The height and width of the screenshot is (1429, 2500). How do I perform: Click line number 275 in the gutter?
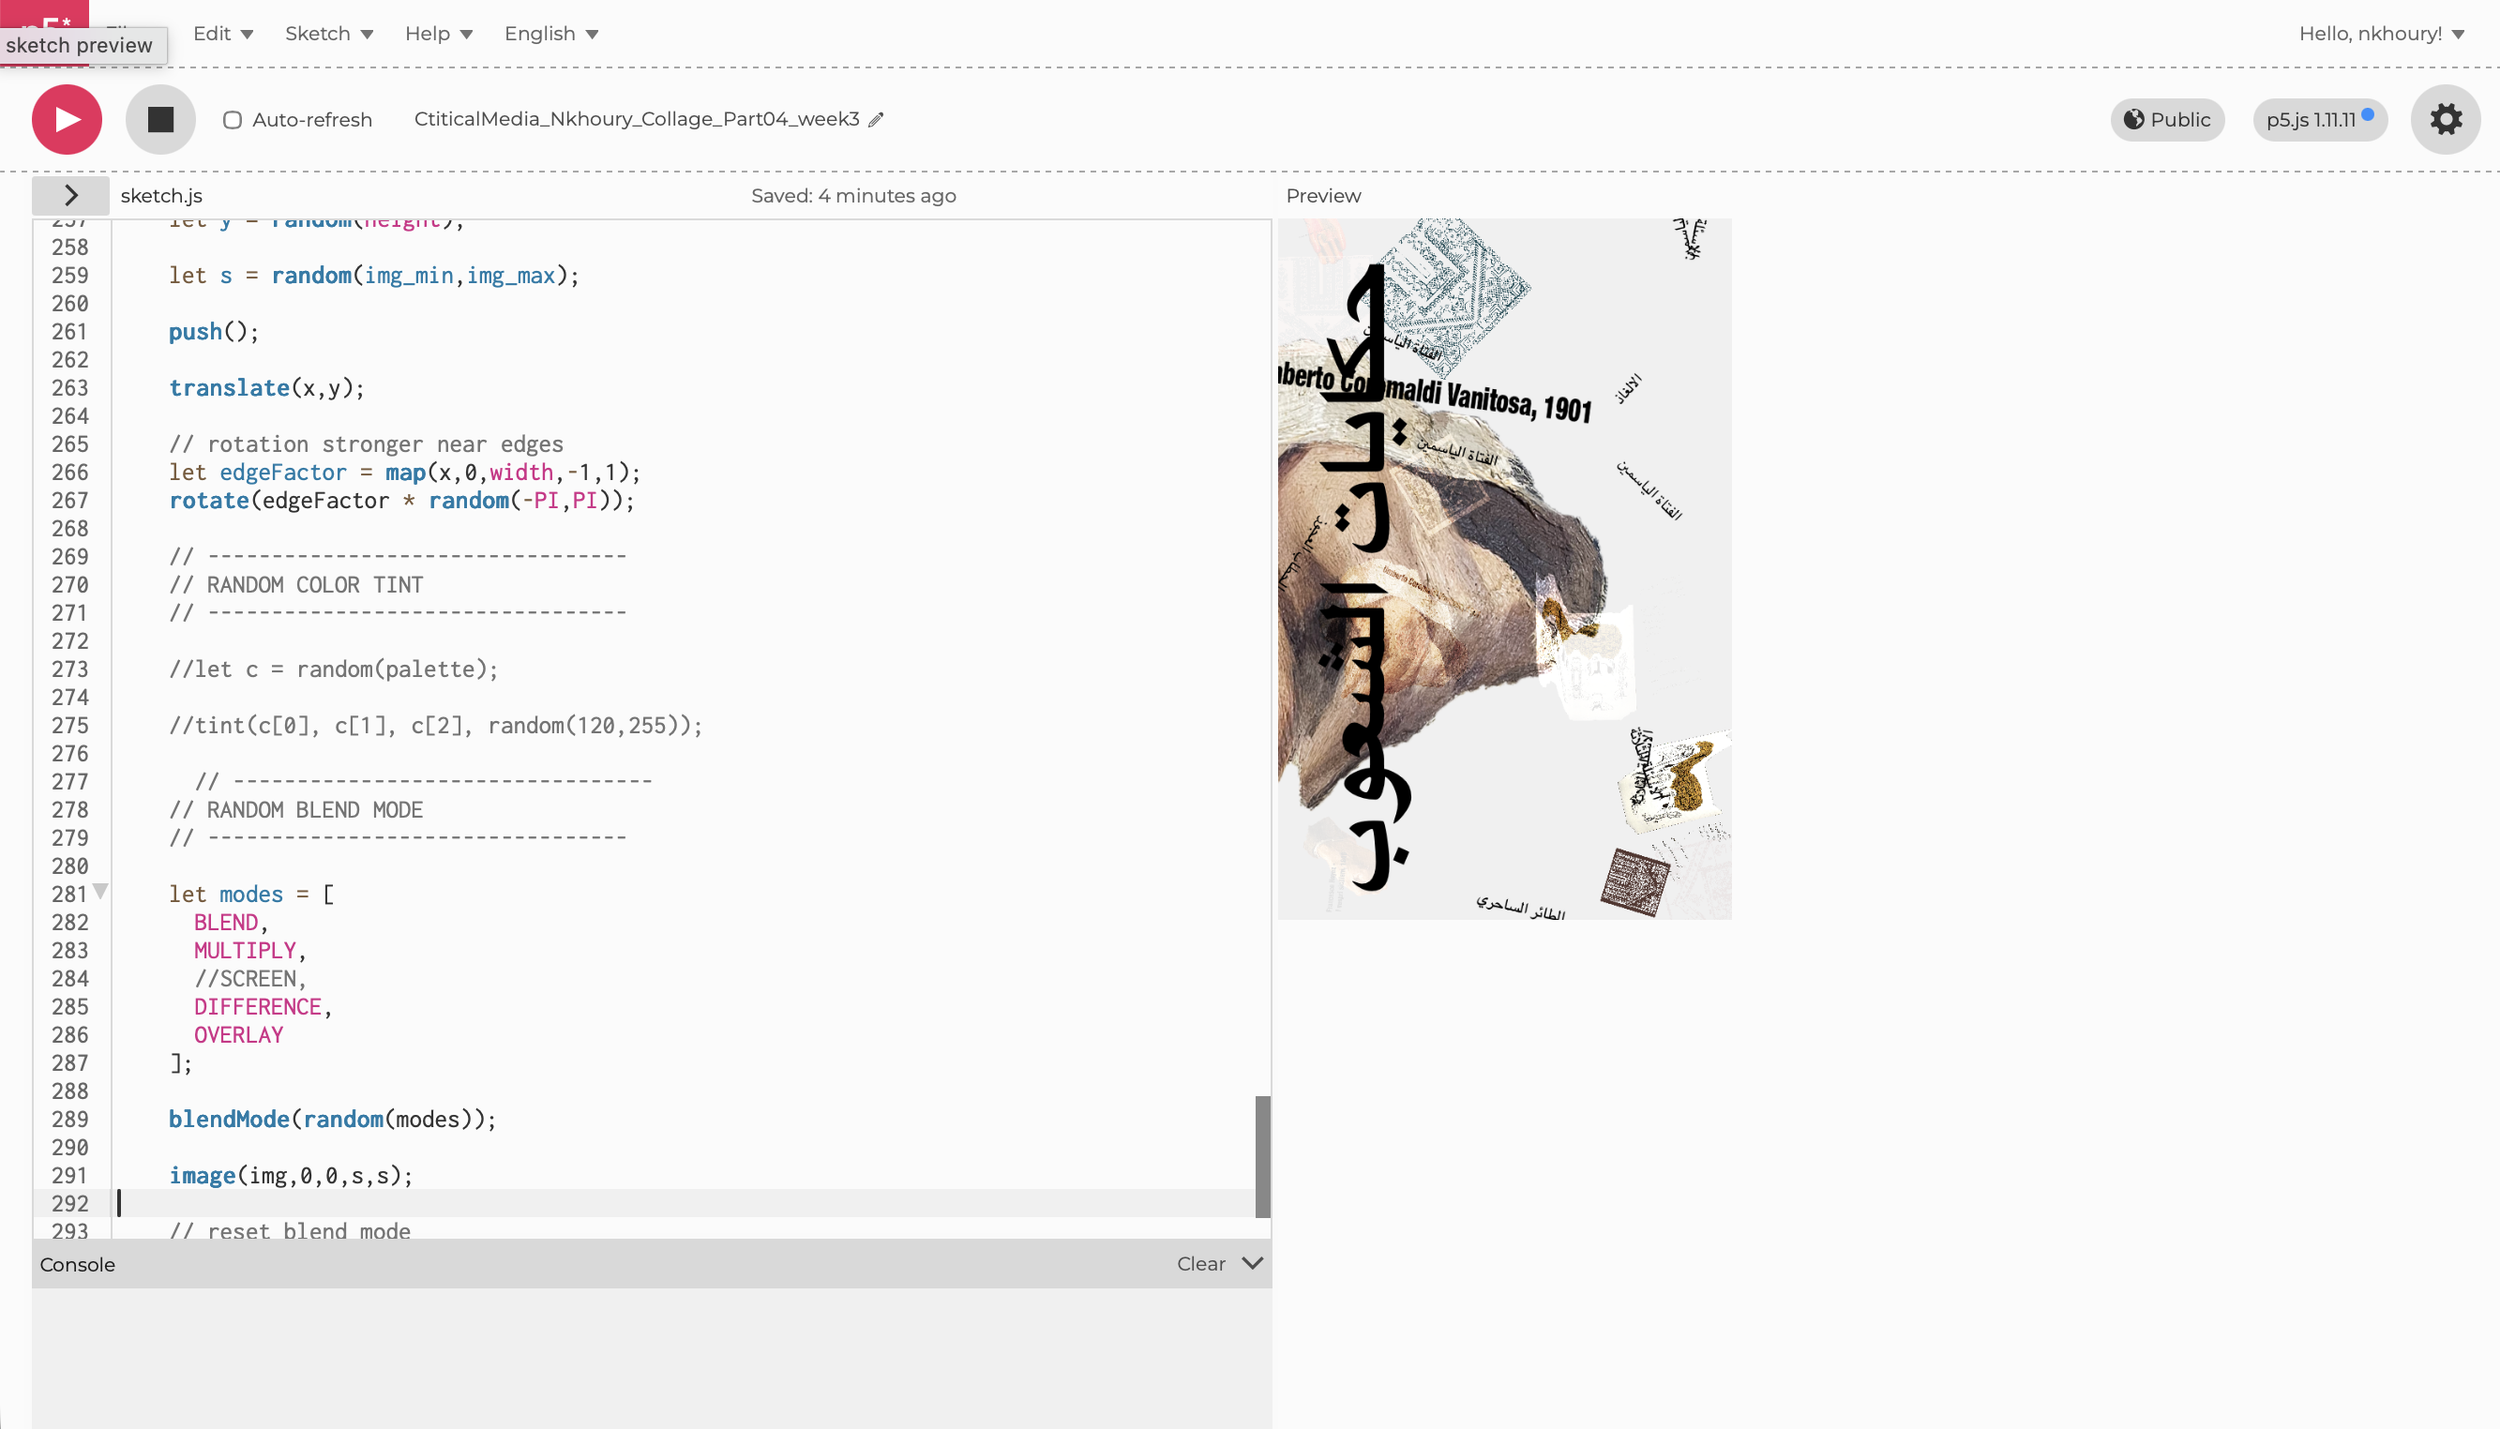pos(70,726)
